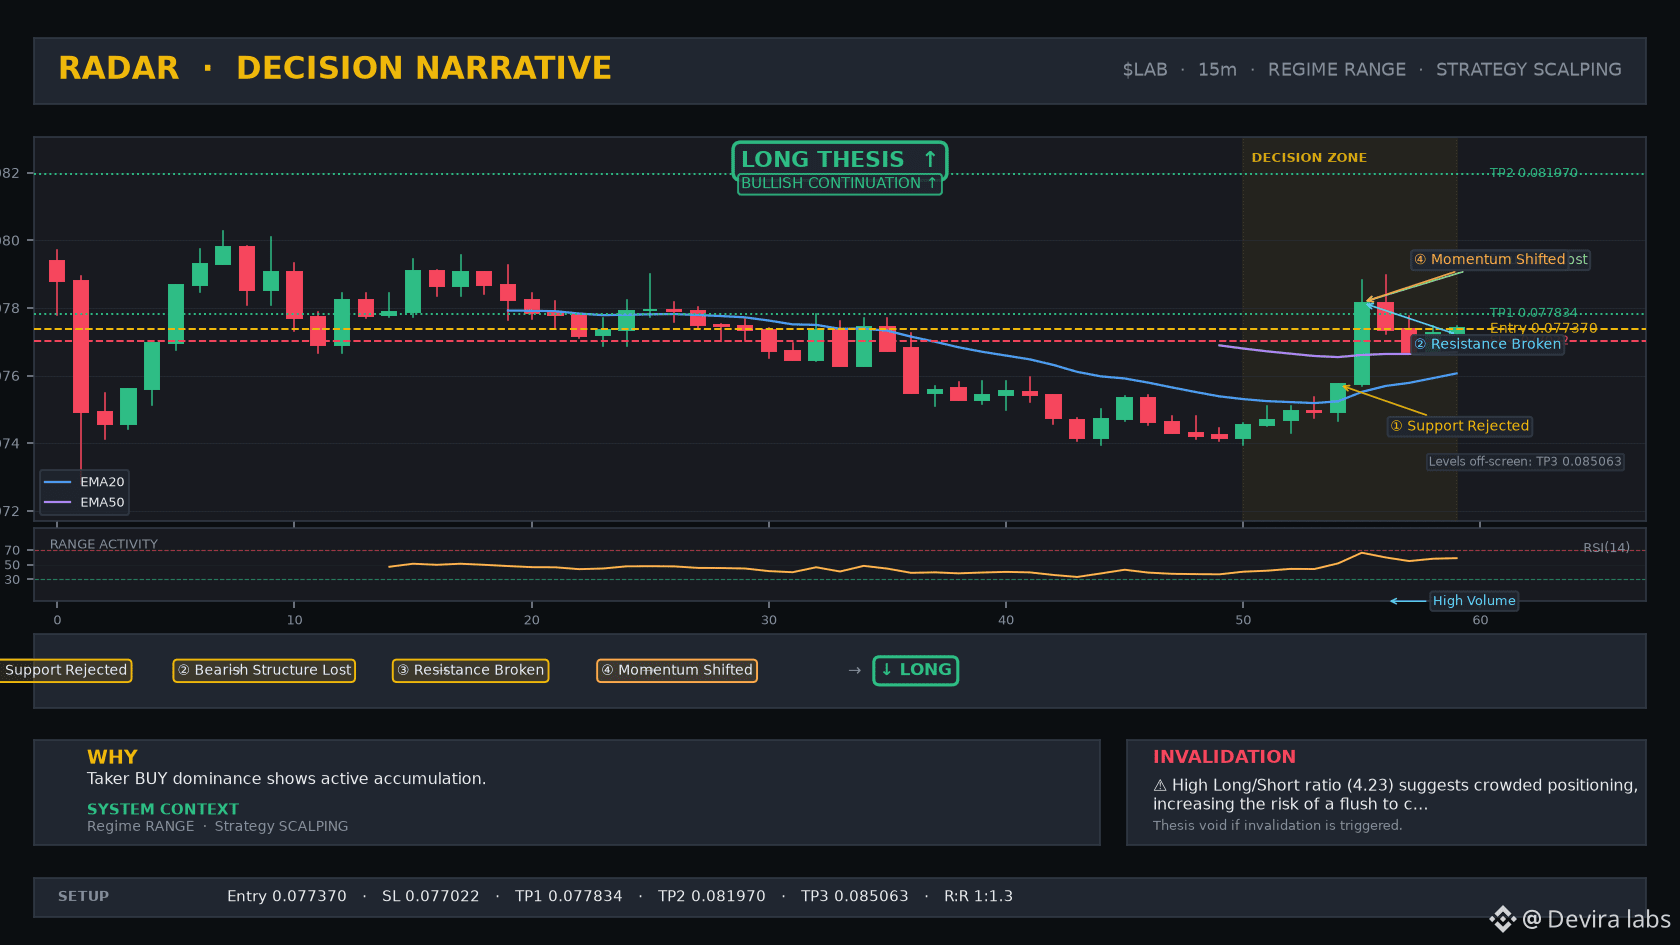Click the RADAR DECISION NARRATIVE title

coord(335,68)
